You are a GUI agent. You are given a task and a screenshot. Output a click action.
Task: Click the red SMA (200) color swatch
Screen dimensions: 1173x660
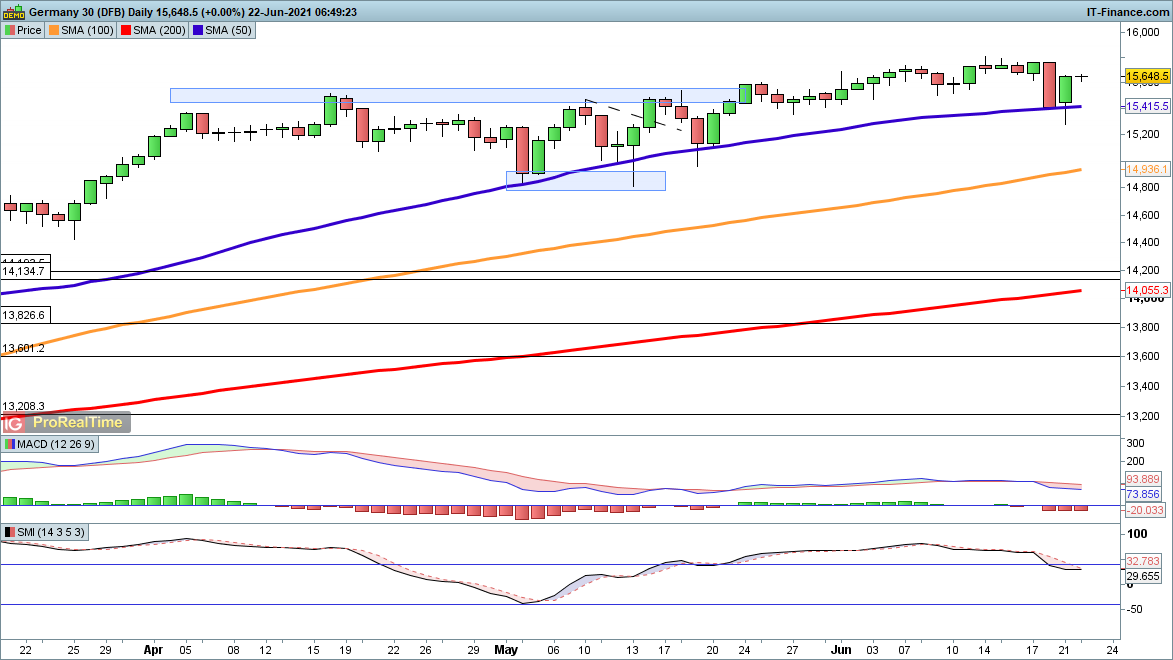[125, 30]
